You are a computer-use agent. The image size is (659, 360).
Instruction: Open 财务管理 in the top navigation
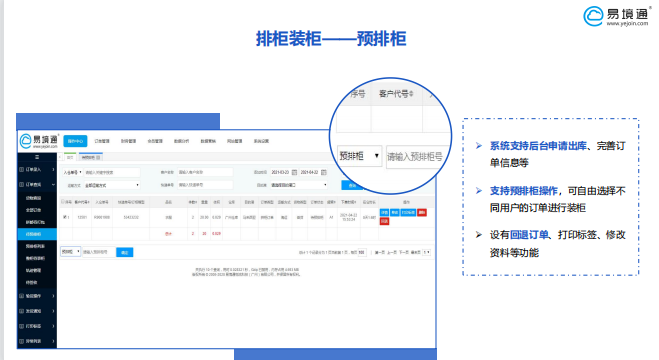(128, 141)
